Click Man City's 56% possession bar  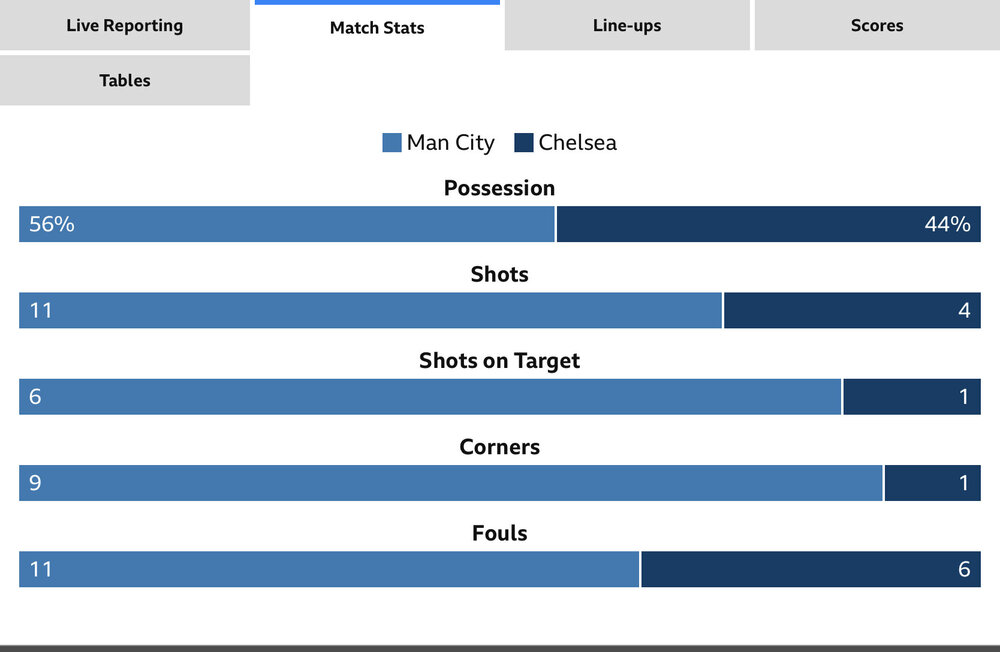click(286, 224)
